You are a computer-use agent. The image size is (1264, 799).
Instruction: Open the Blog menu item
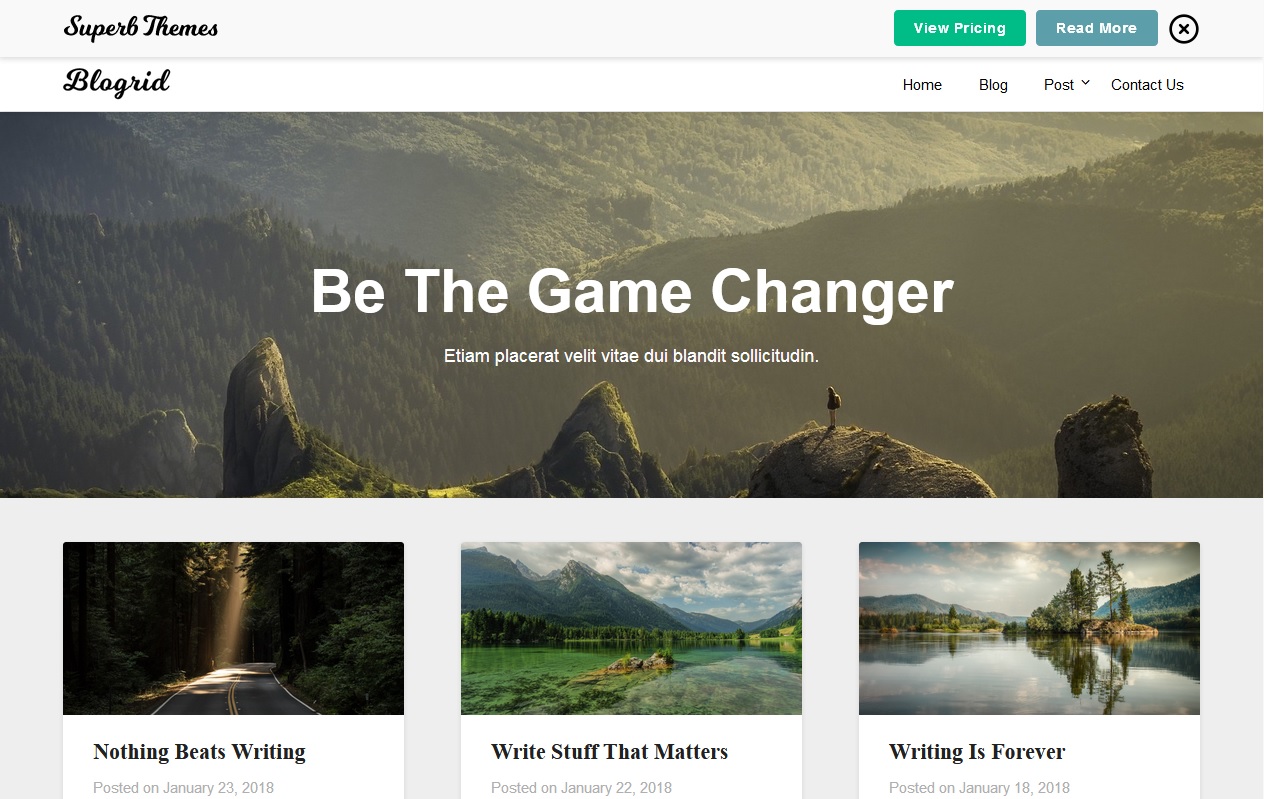pos(993,85)
